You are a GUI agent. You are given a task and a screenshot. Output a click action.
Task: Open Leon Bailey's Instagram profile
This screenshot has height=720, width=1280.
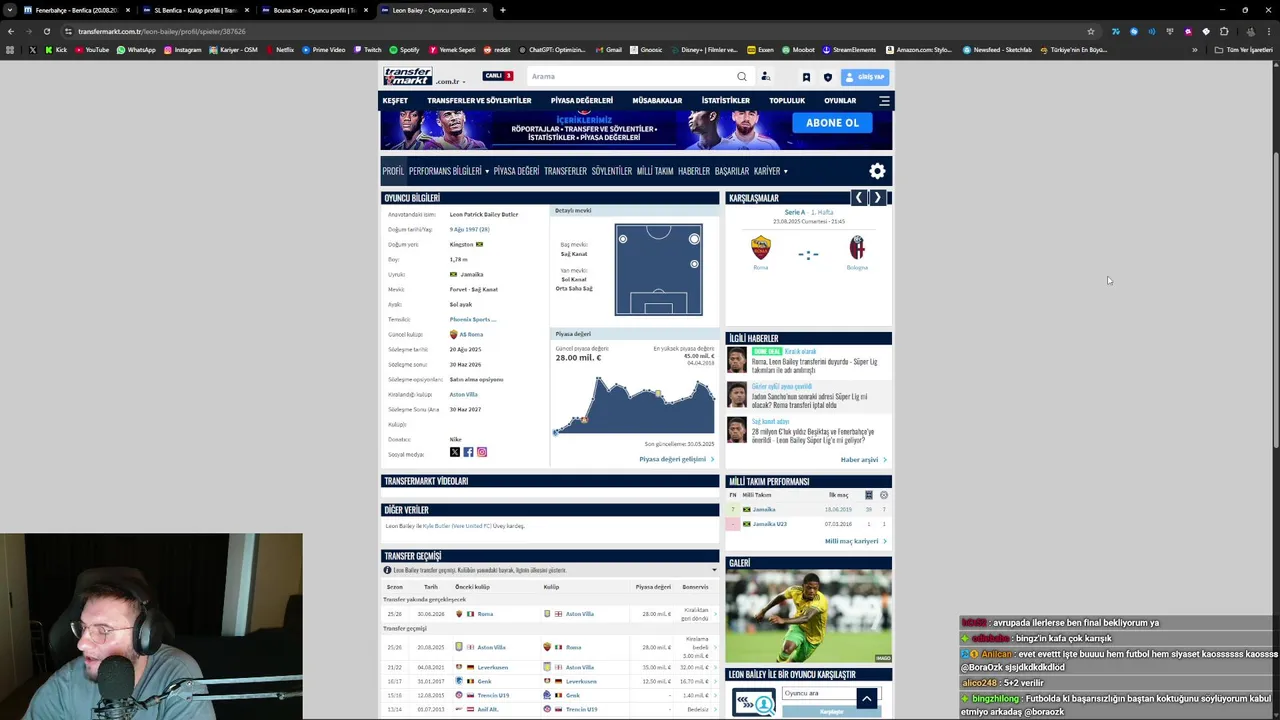click(481, 452)
